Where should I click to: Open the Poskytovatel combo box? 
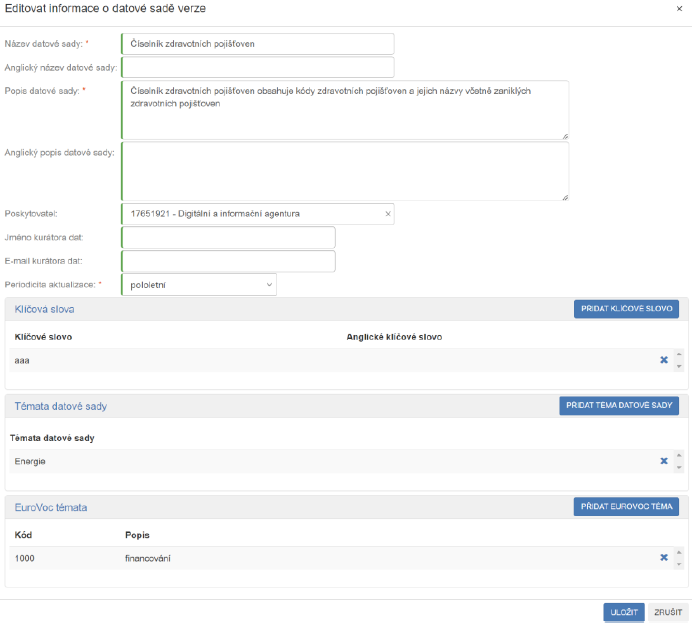point(250,214)
